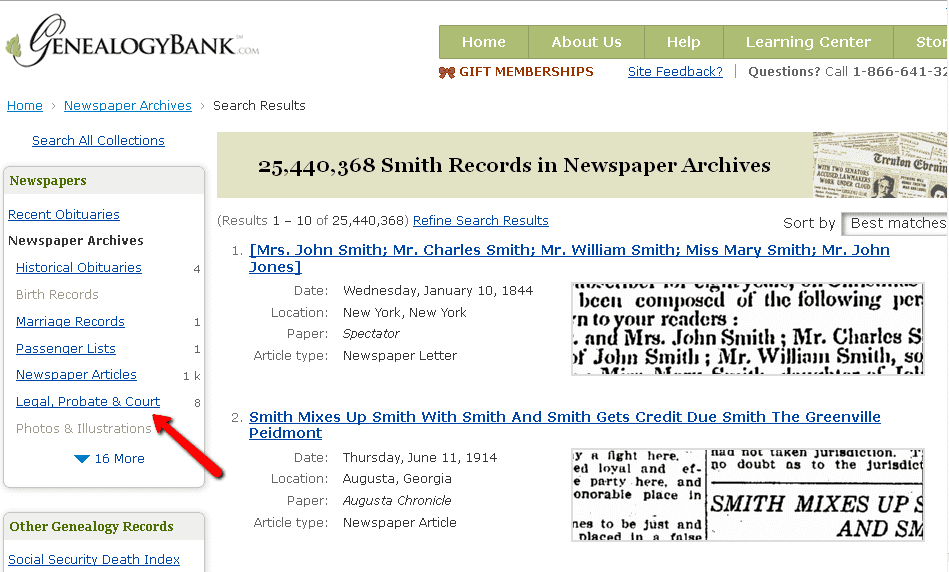
Task: Open the Mrs. John Smith result title
Action: click(569, 258)
